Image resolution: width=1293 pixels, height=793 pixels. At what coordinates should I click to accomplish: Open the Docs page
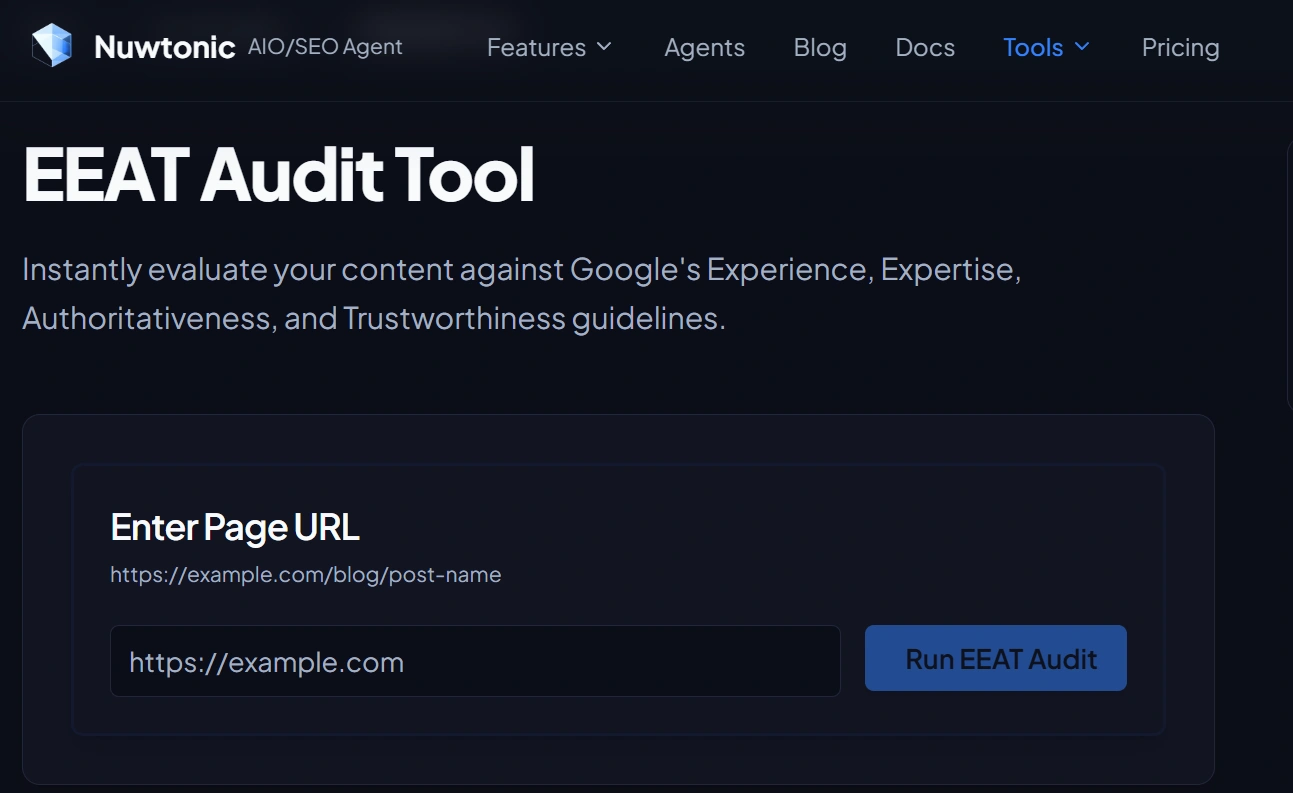point(925,47)
